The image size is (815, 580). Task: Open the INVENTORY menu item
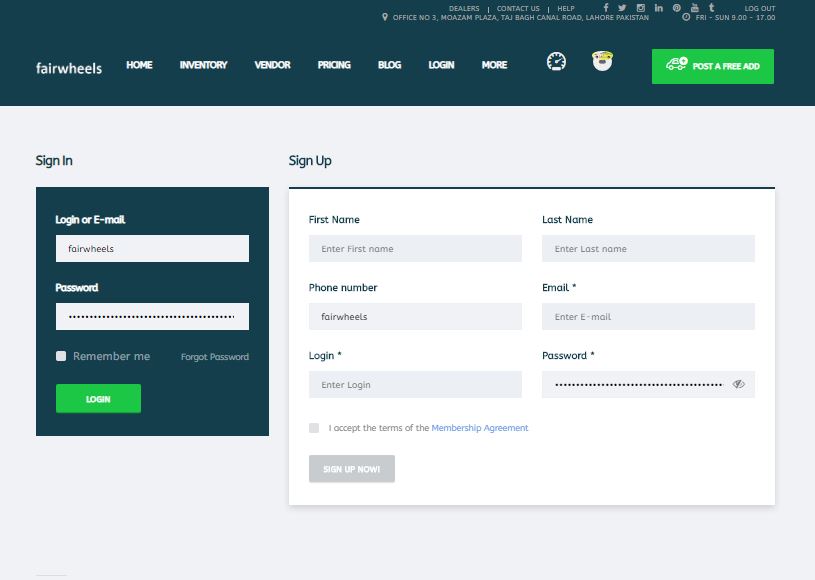203,65
